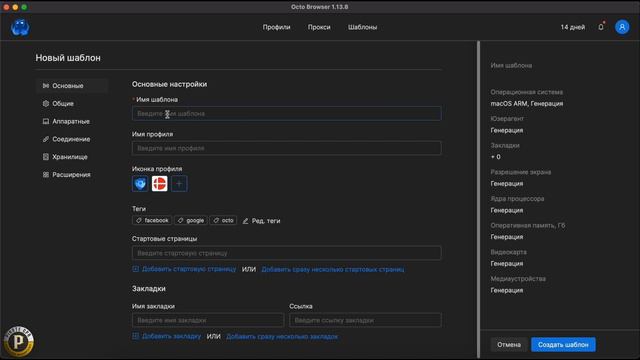
Task: Open the notifications bell
Action: coord(601,27)
